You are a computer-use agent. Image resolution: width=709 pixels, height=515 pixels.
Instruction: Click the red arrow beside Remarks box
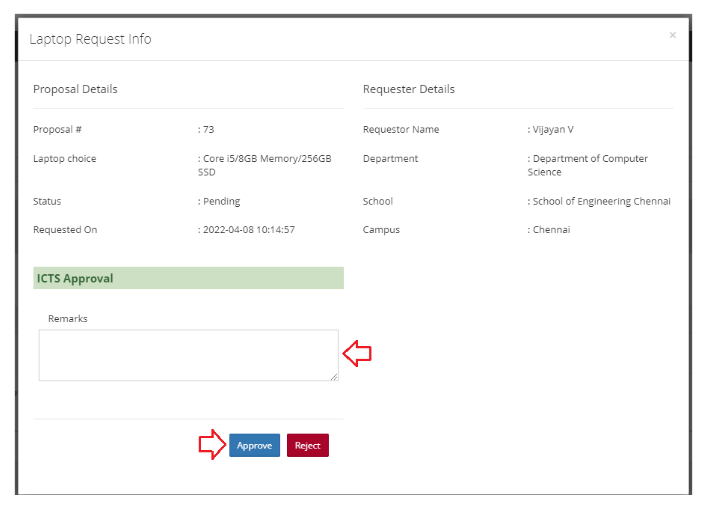[x=357, y=353]
